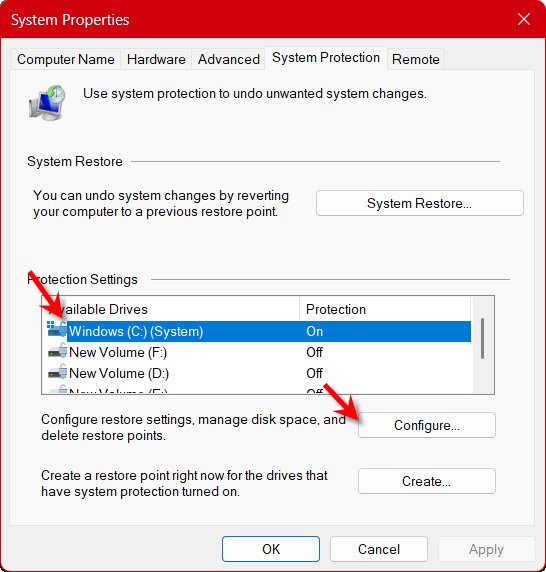Select the System Protection tab

tap(326, 58)
